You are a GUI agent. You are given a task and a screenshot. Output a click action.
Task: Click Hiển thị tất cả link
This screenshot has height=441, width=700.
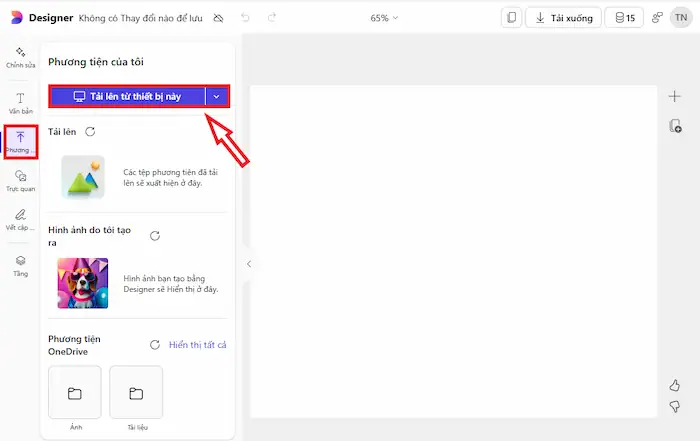(x=197, y=345)
